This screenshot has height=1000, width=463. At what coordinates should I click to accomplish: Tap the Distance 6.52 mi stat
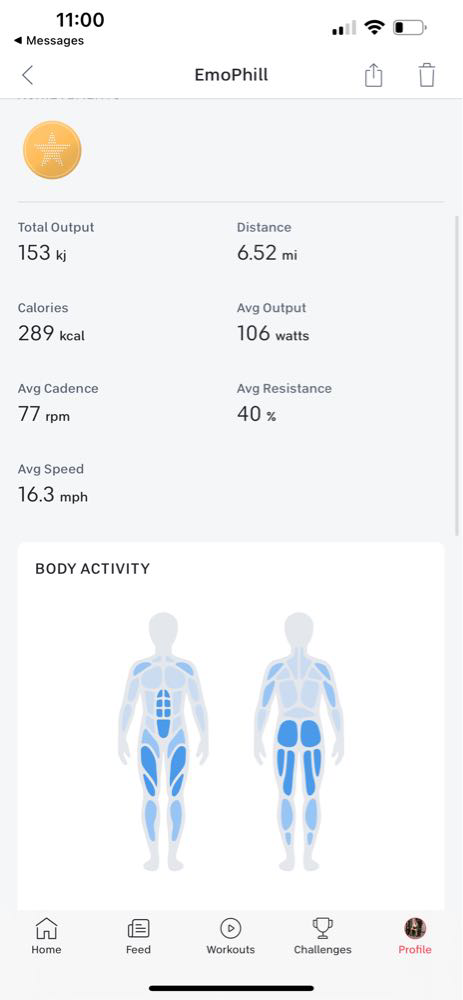pyautogui.click(x=267, y=242)
